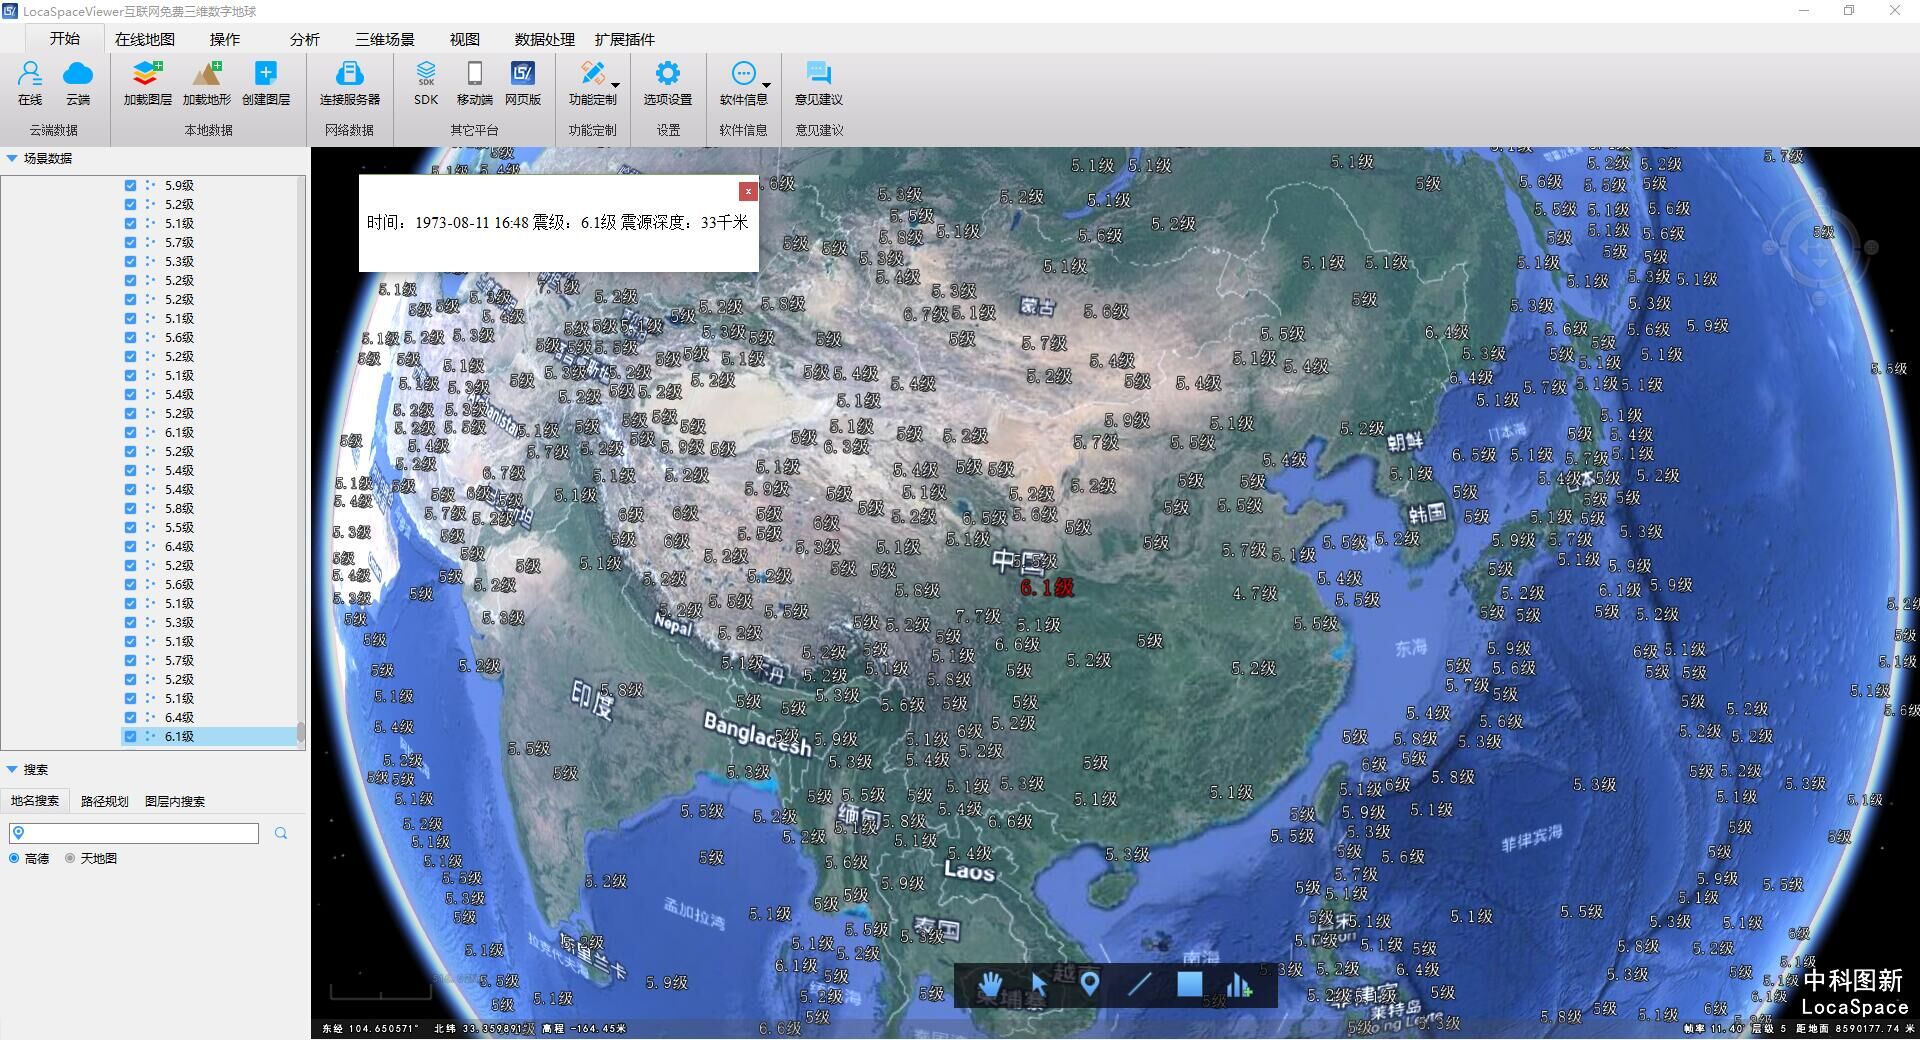Open the 数据处理 ribbon tab
Image resolution: width=1920 pixels, height=1040 pixels.
(x=545, y=39)
